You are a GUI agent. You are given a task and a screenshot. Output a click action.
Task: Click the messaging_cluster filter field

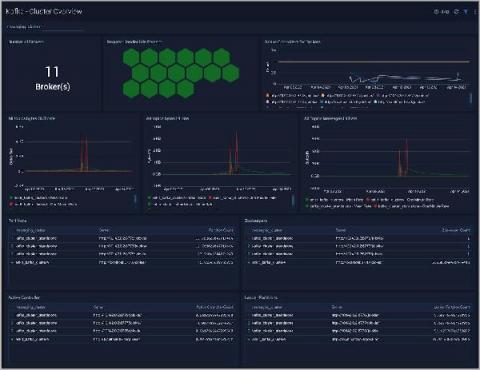(x=46, y=27)
